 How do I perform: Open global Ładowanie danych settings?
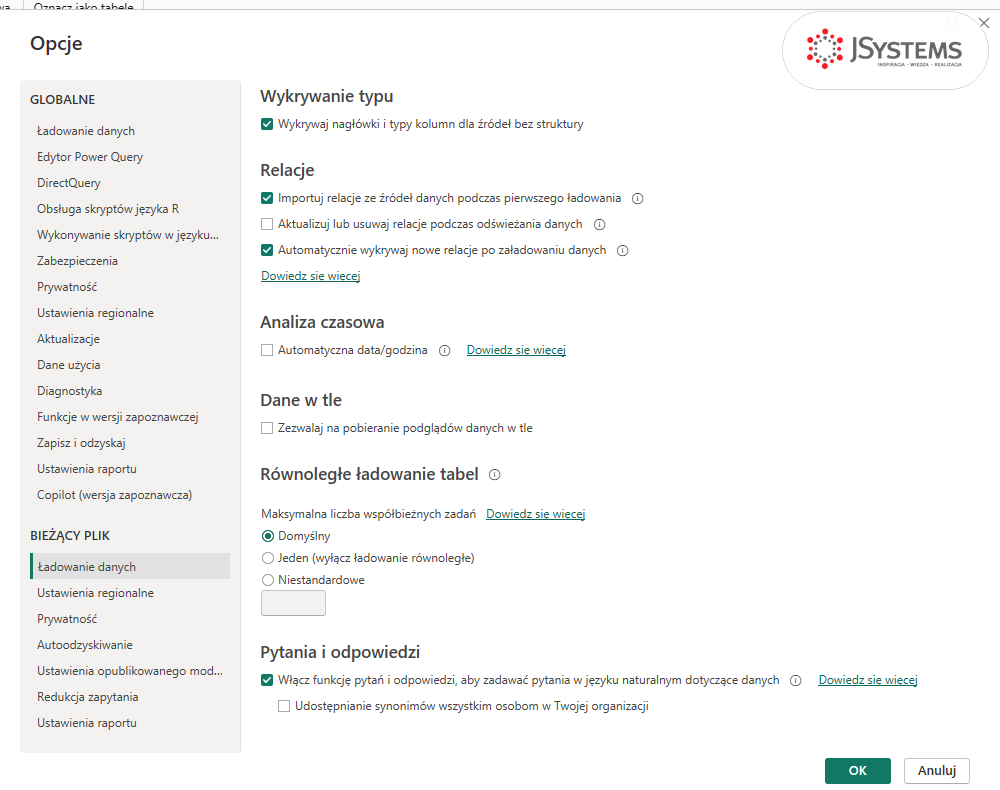[130, 131]
